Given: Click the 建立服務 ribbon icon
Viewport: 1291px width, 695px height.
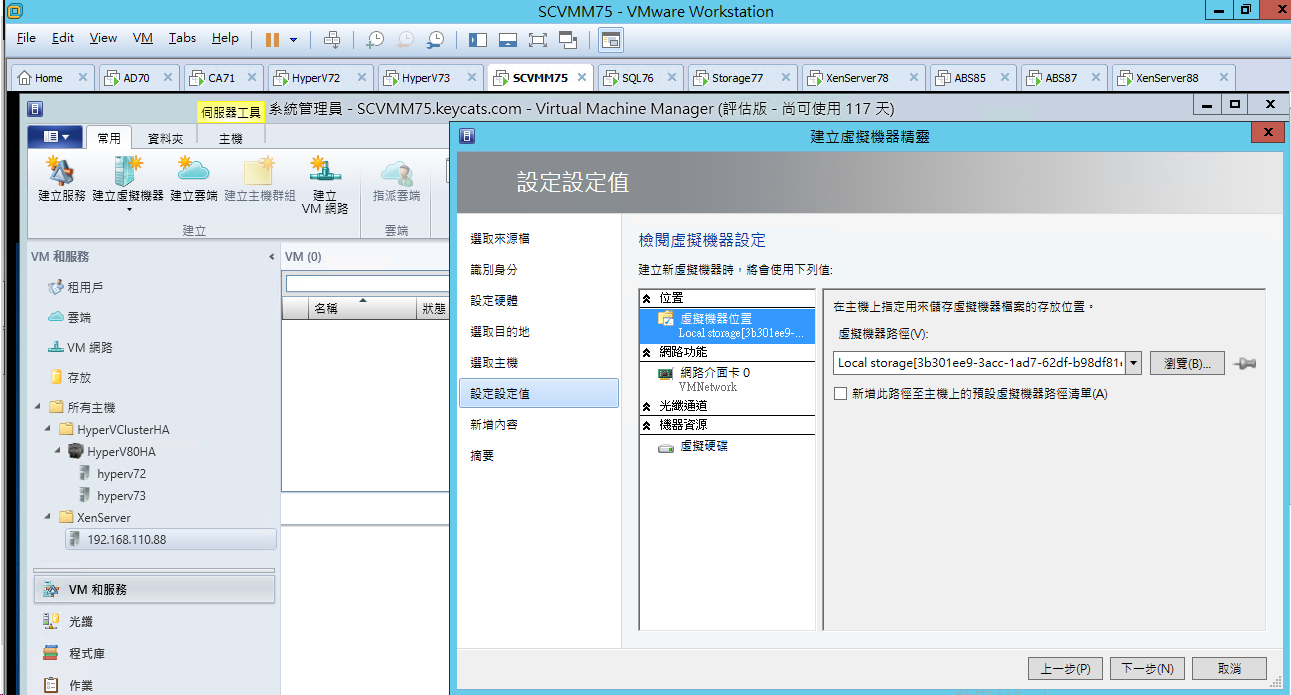Looking at the screenshot, I should point(62,179).
